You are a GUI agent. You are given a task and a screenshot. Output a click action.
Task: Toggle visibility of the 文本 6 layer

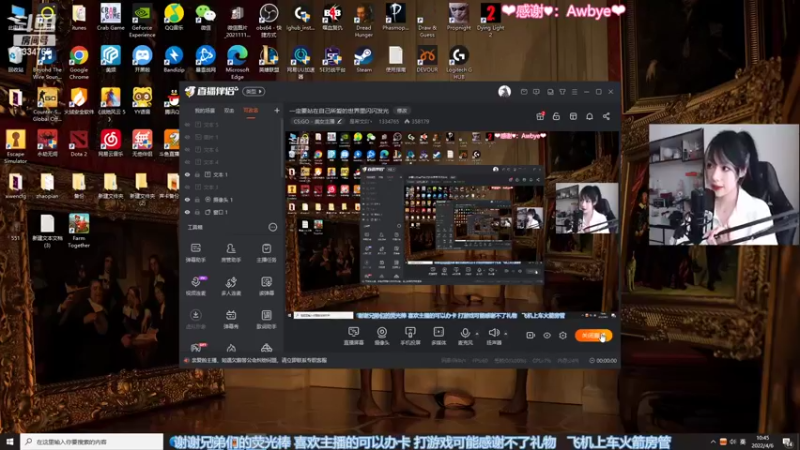click(x=187, y=149)
